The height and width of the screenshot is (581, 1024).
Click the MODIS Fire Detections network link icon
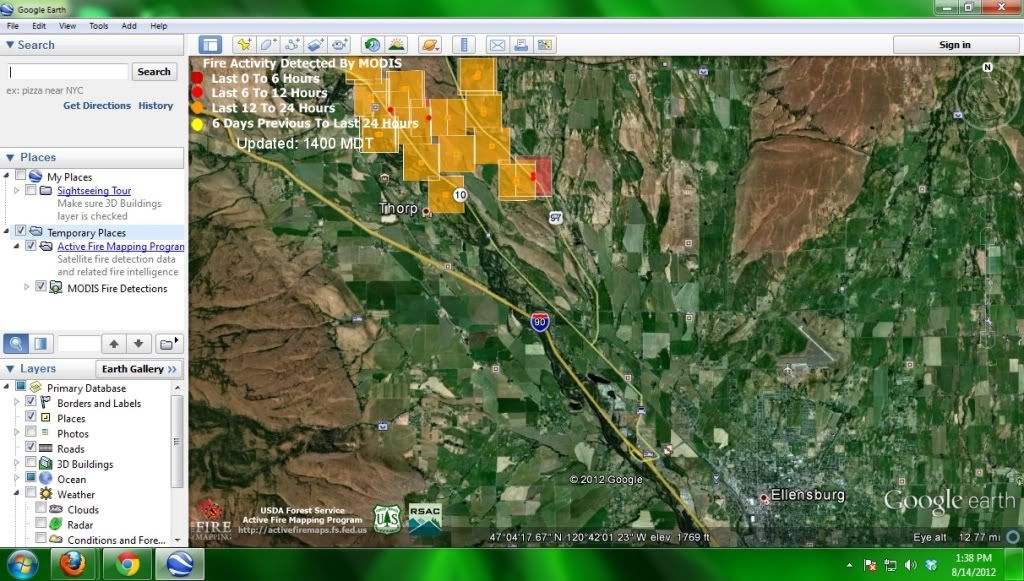coord(56,288)
